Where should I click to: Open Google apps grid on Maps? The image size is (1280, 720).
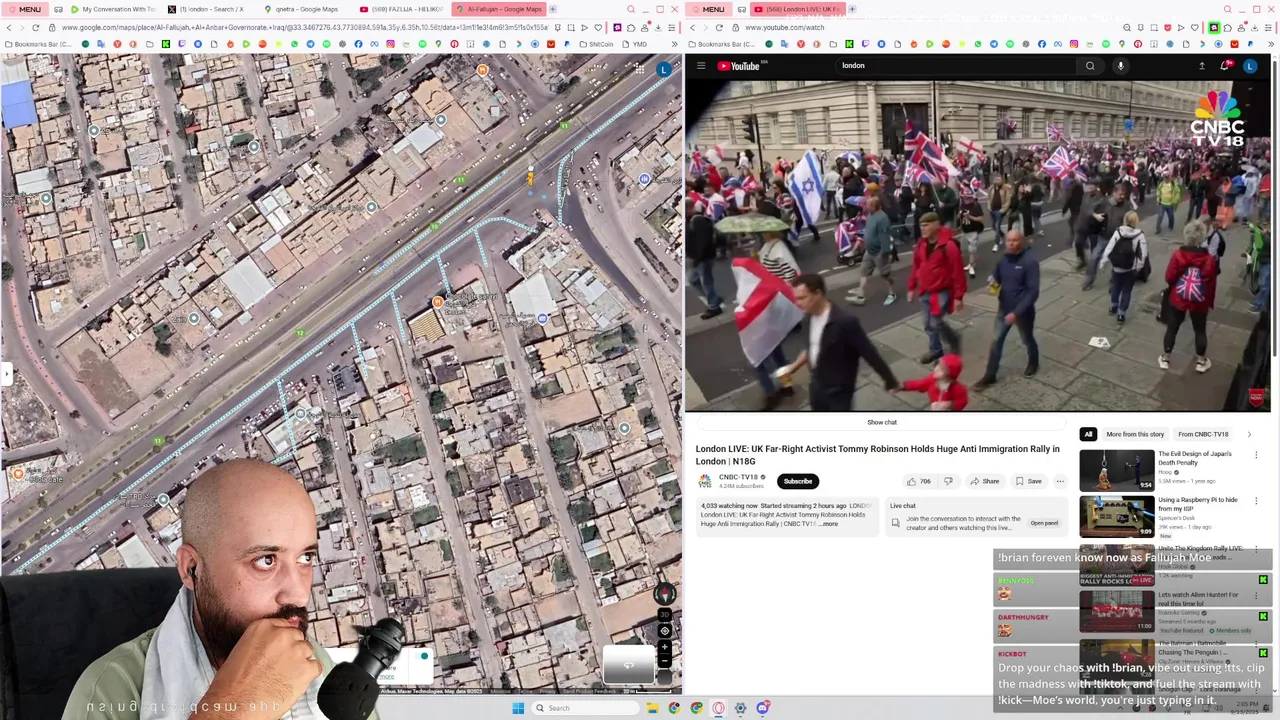tap(639, 69)
